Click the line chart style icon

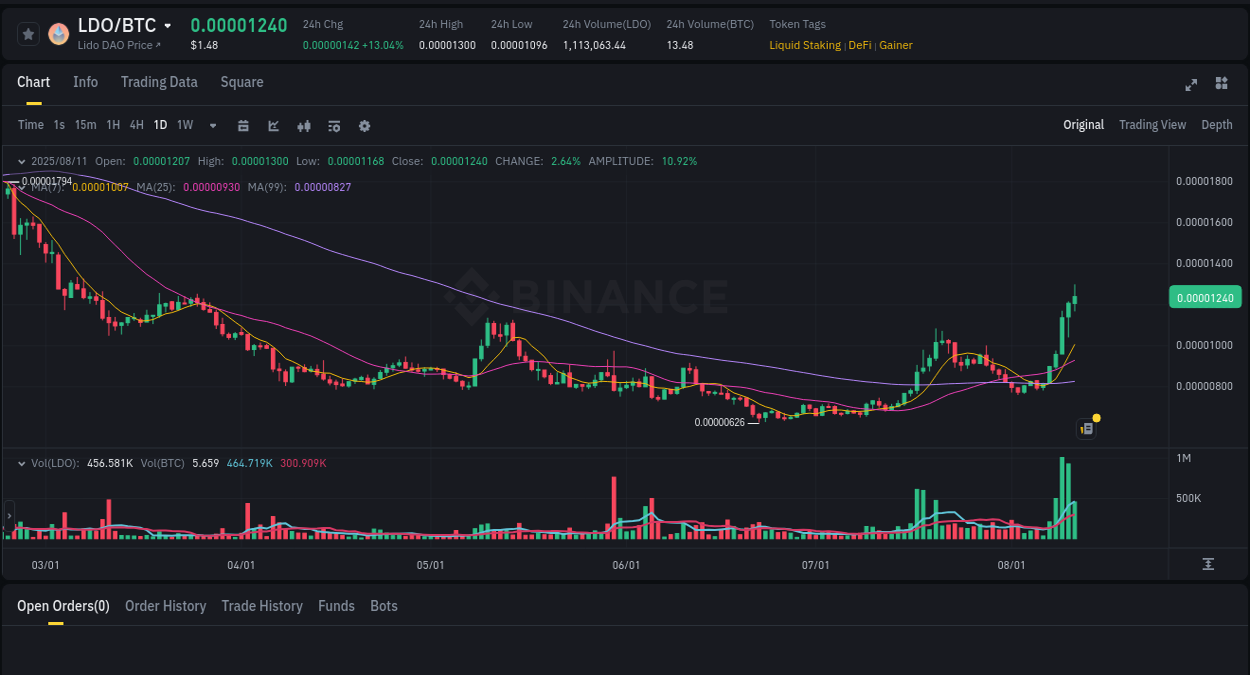coord(273,125)
